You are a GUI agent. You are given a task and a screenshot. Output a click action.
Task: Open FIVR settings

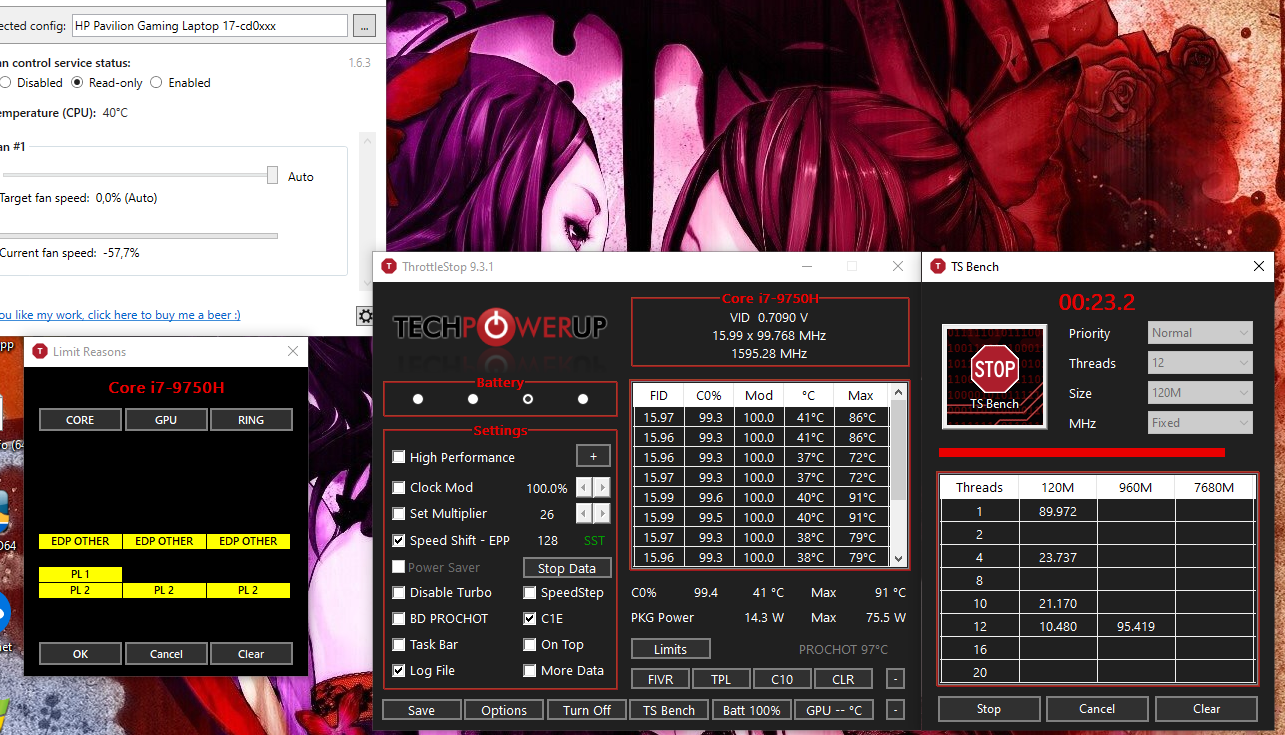(x=660, y=679)
